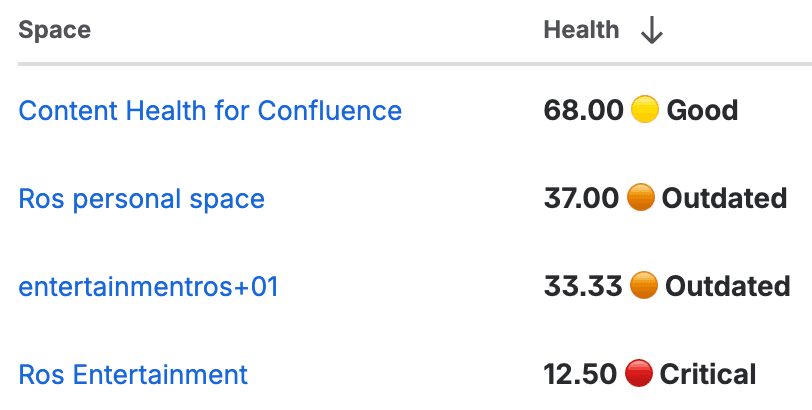Click the orange circle in entertainmentros+01 row

643,287
